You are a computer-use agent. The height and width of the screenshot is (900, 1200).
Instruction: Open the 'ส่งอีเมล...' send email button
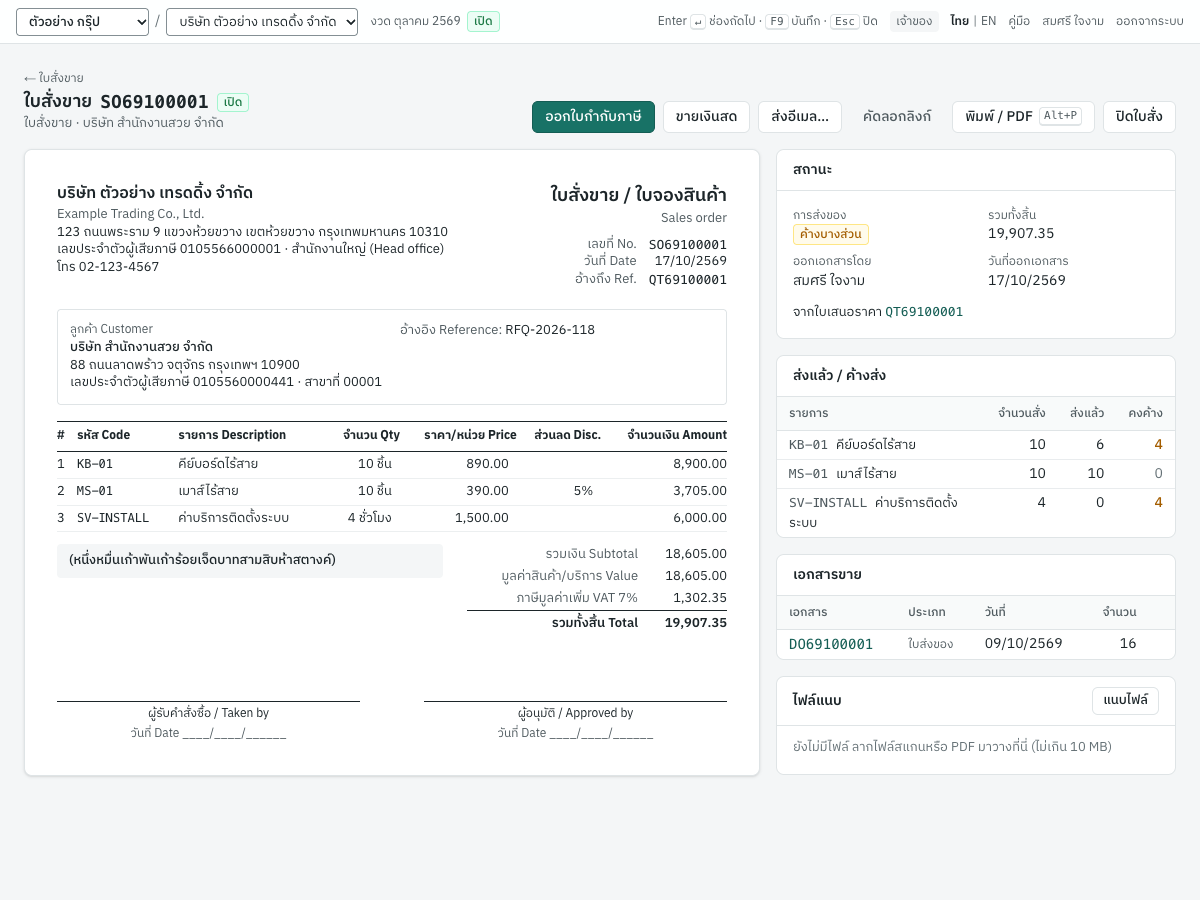coord(800,117)
